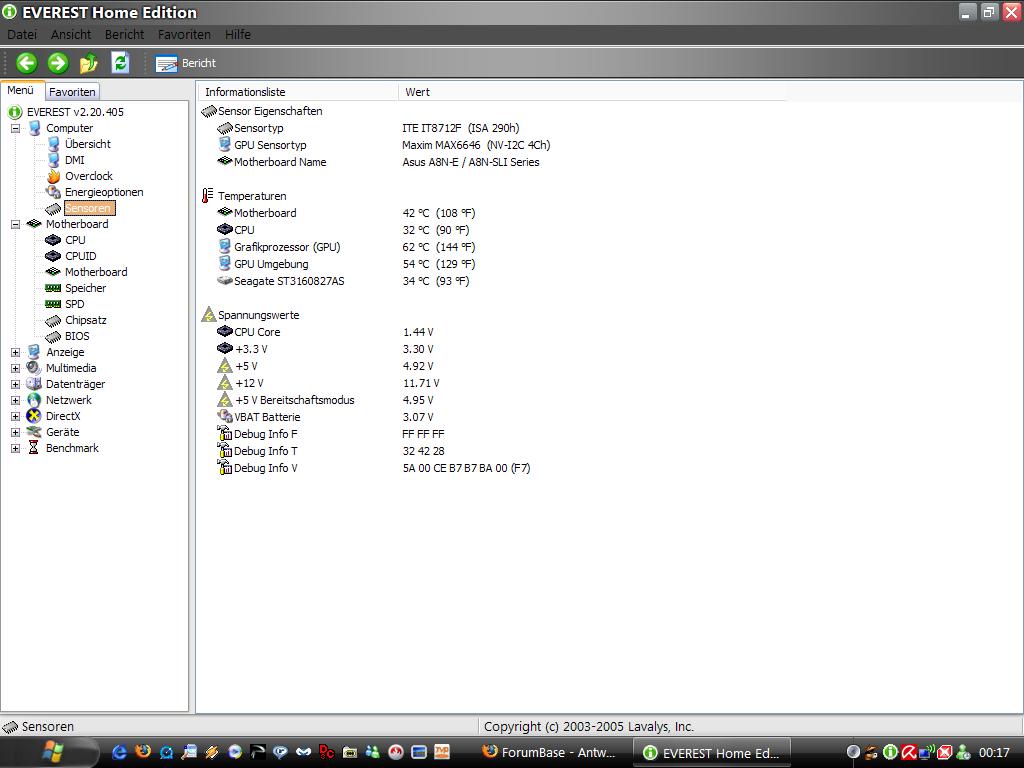The image size is (1024, 768).
Task: Switch to the Favoriten tab in sidebar
Action: 72,92
